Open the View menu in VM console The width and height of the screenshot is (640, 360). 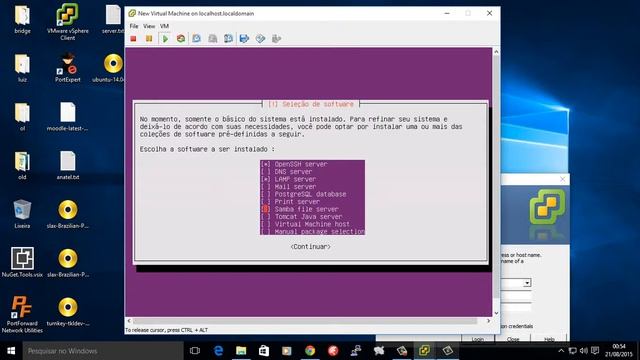[x=149, y=26]
